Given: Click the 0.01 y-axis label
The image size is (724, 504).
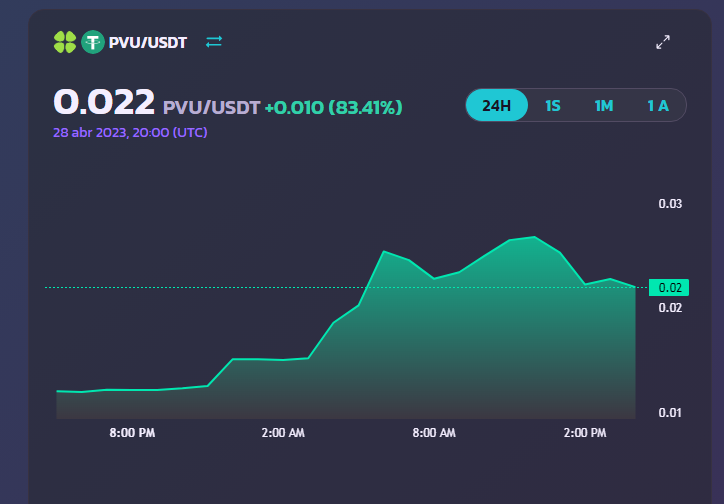Looking at the screenshot, I should pyautogui.click(x=670, y=412).
